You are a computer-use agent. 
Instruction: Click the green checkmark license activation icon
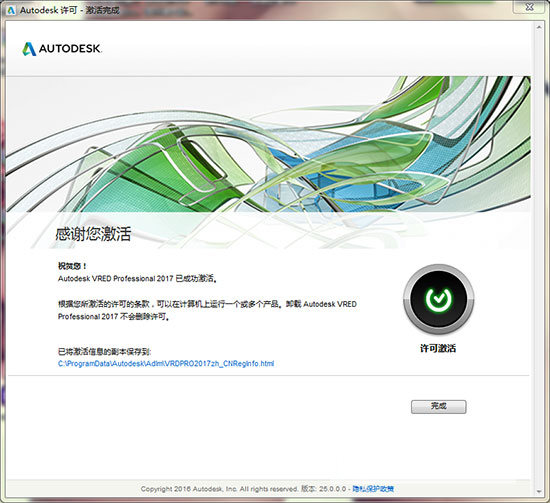(438, 299)
